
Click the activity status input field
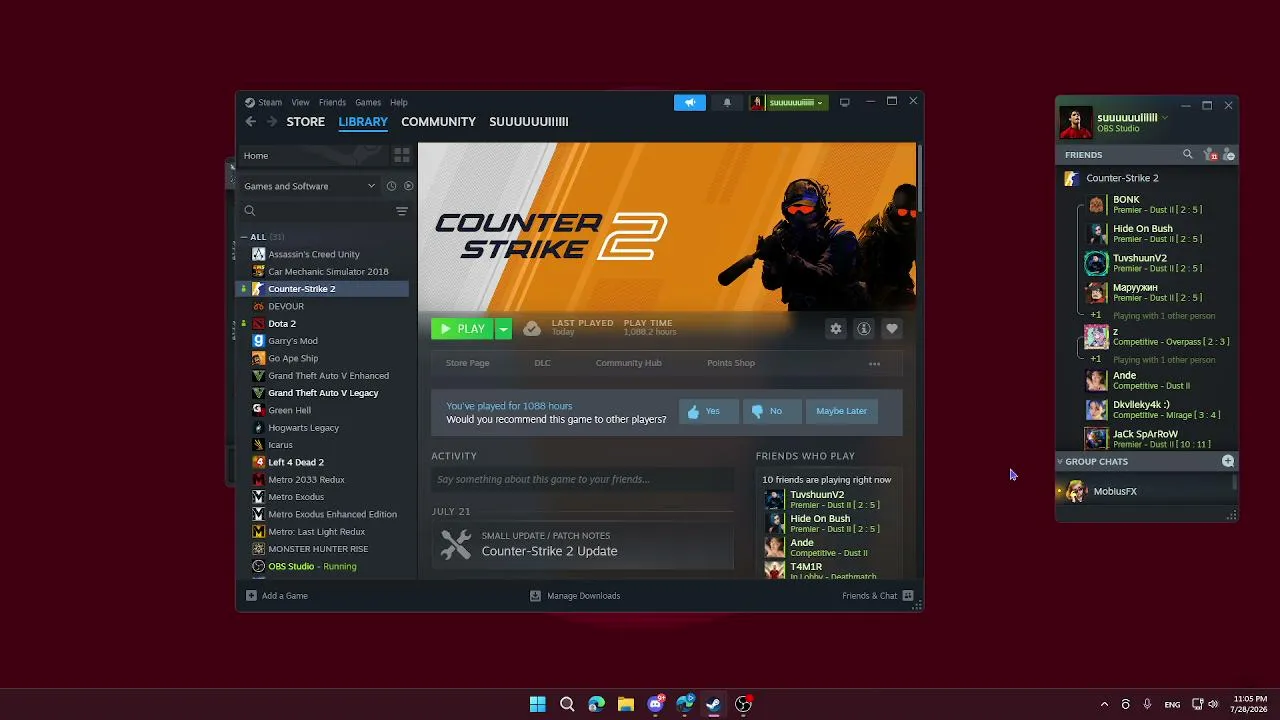pos(582,480)
